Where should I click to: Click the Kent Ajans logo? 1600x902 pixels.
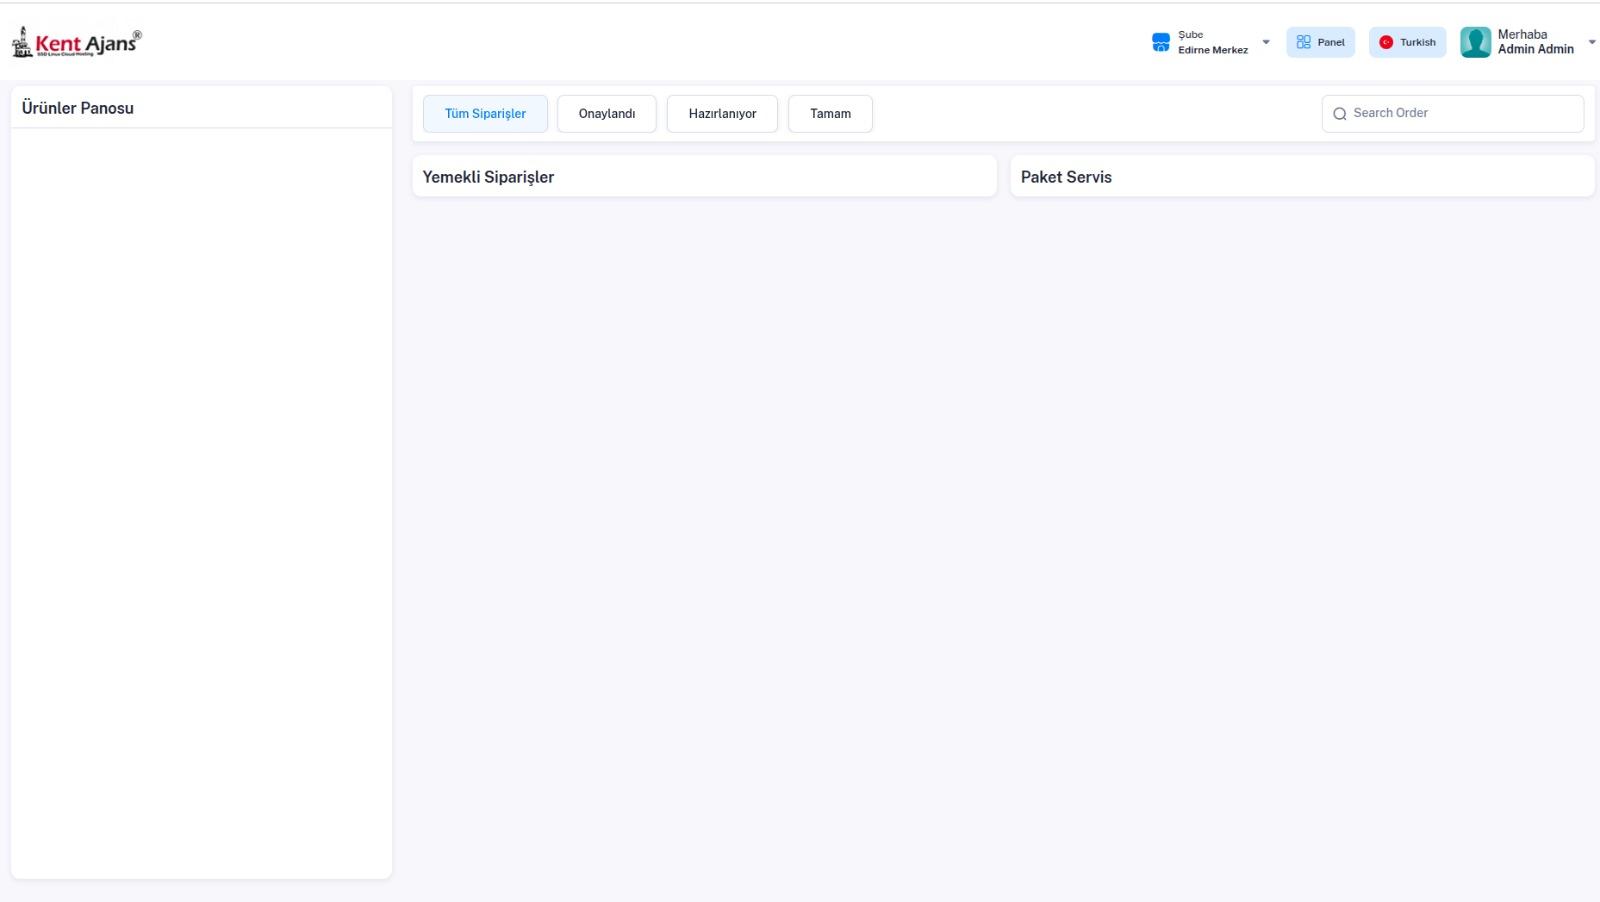coord(76,42)
